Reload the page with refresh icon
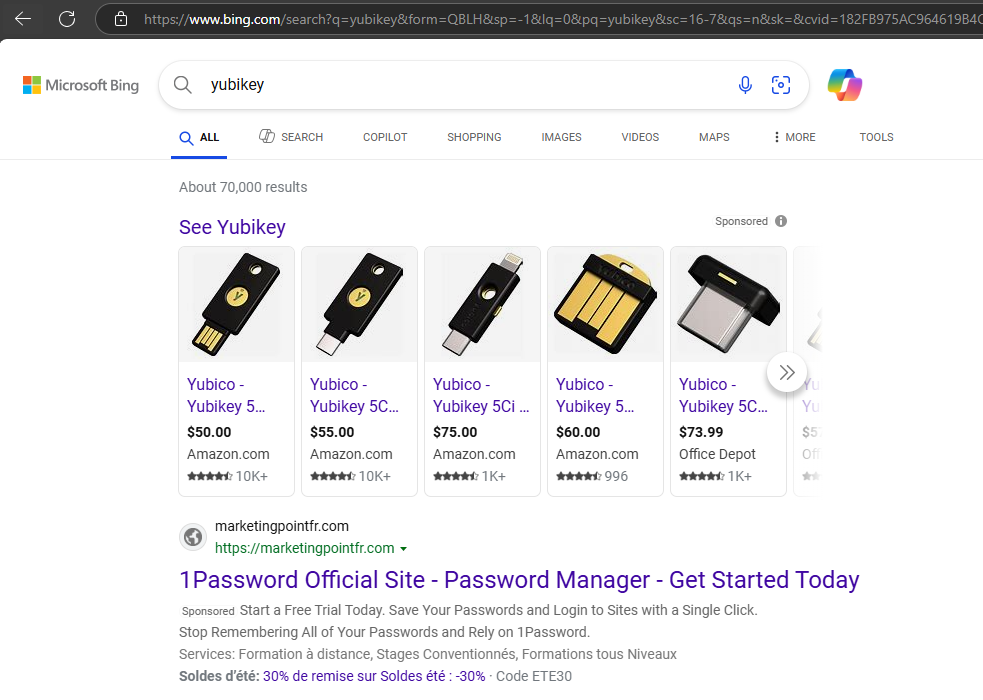 tap(67, 18)
